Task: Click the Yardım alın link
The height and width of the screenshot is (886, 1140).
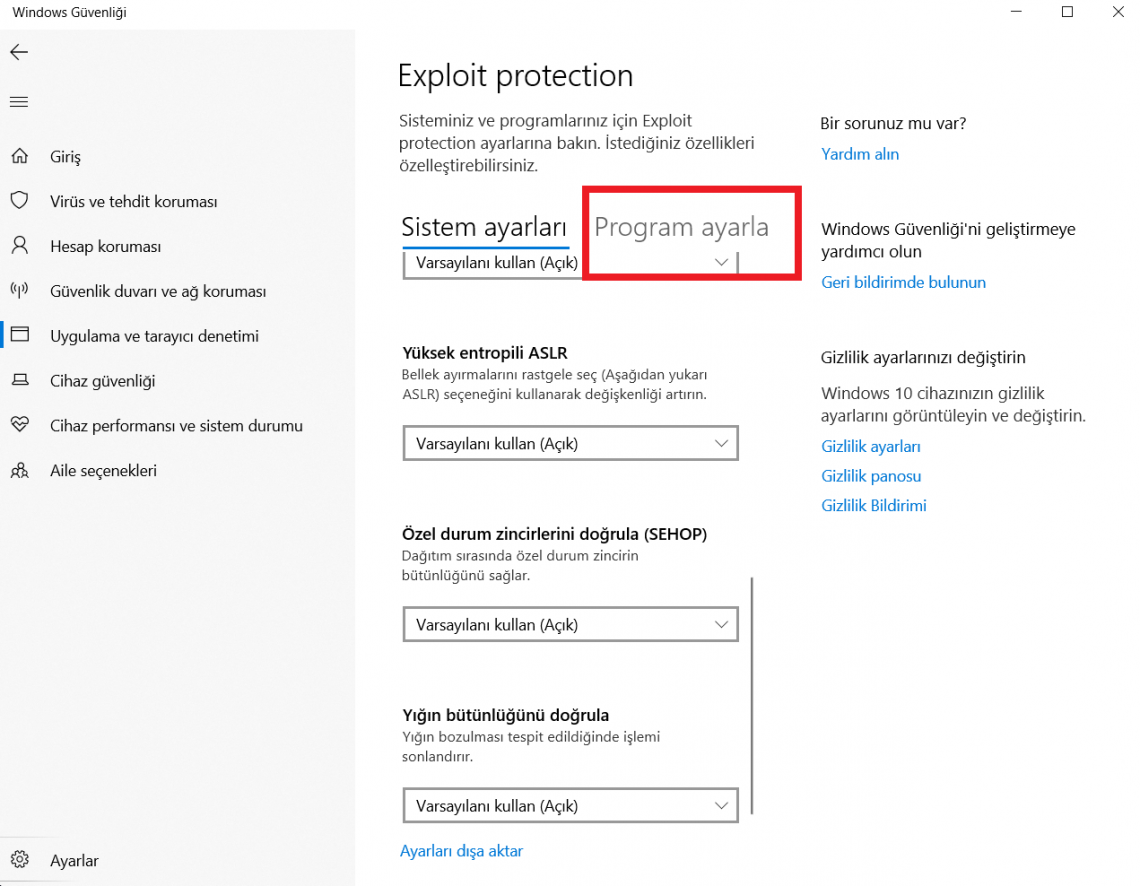Action: point(860,154)
